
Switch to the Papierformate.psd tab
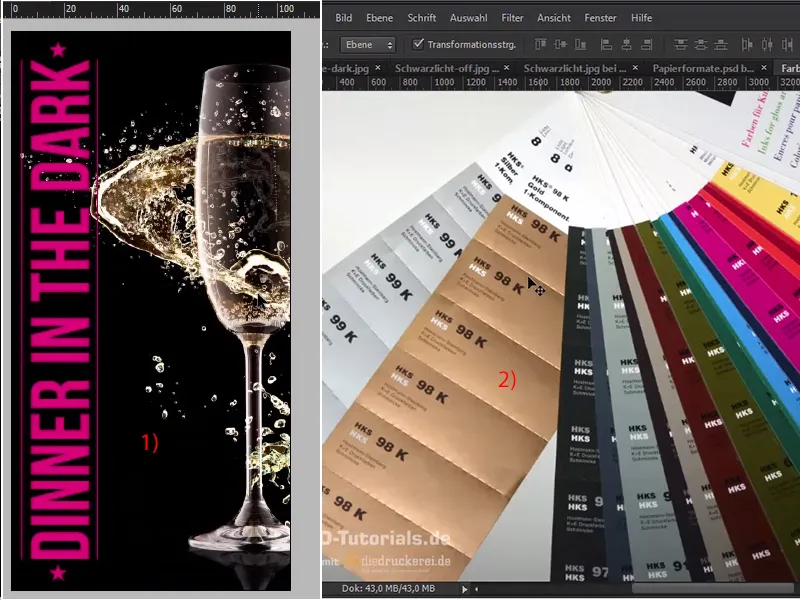(x=703, y=68)
